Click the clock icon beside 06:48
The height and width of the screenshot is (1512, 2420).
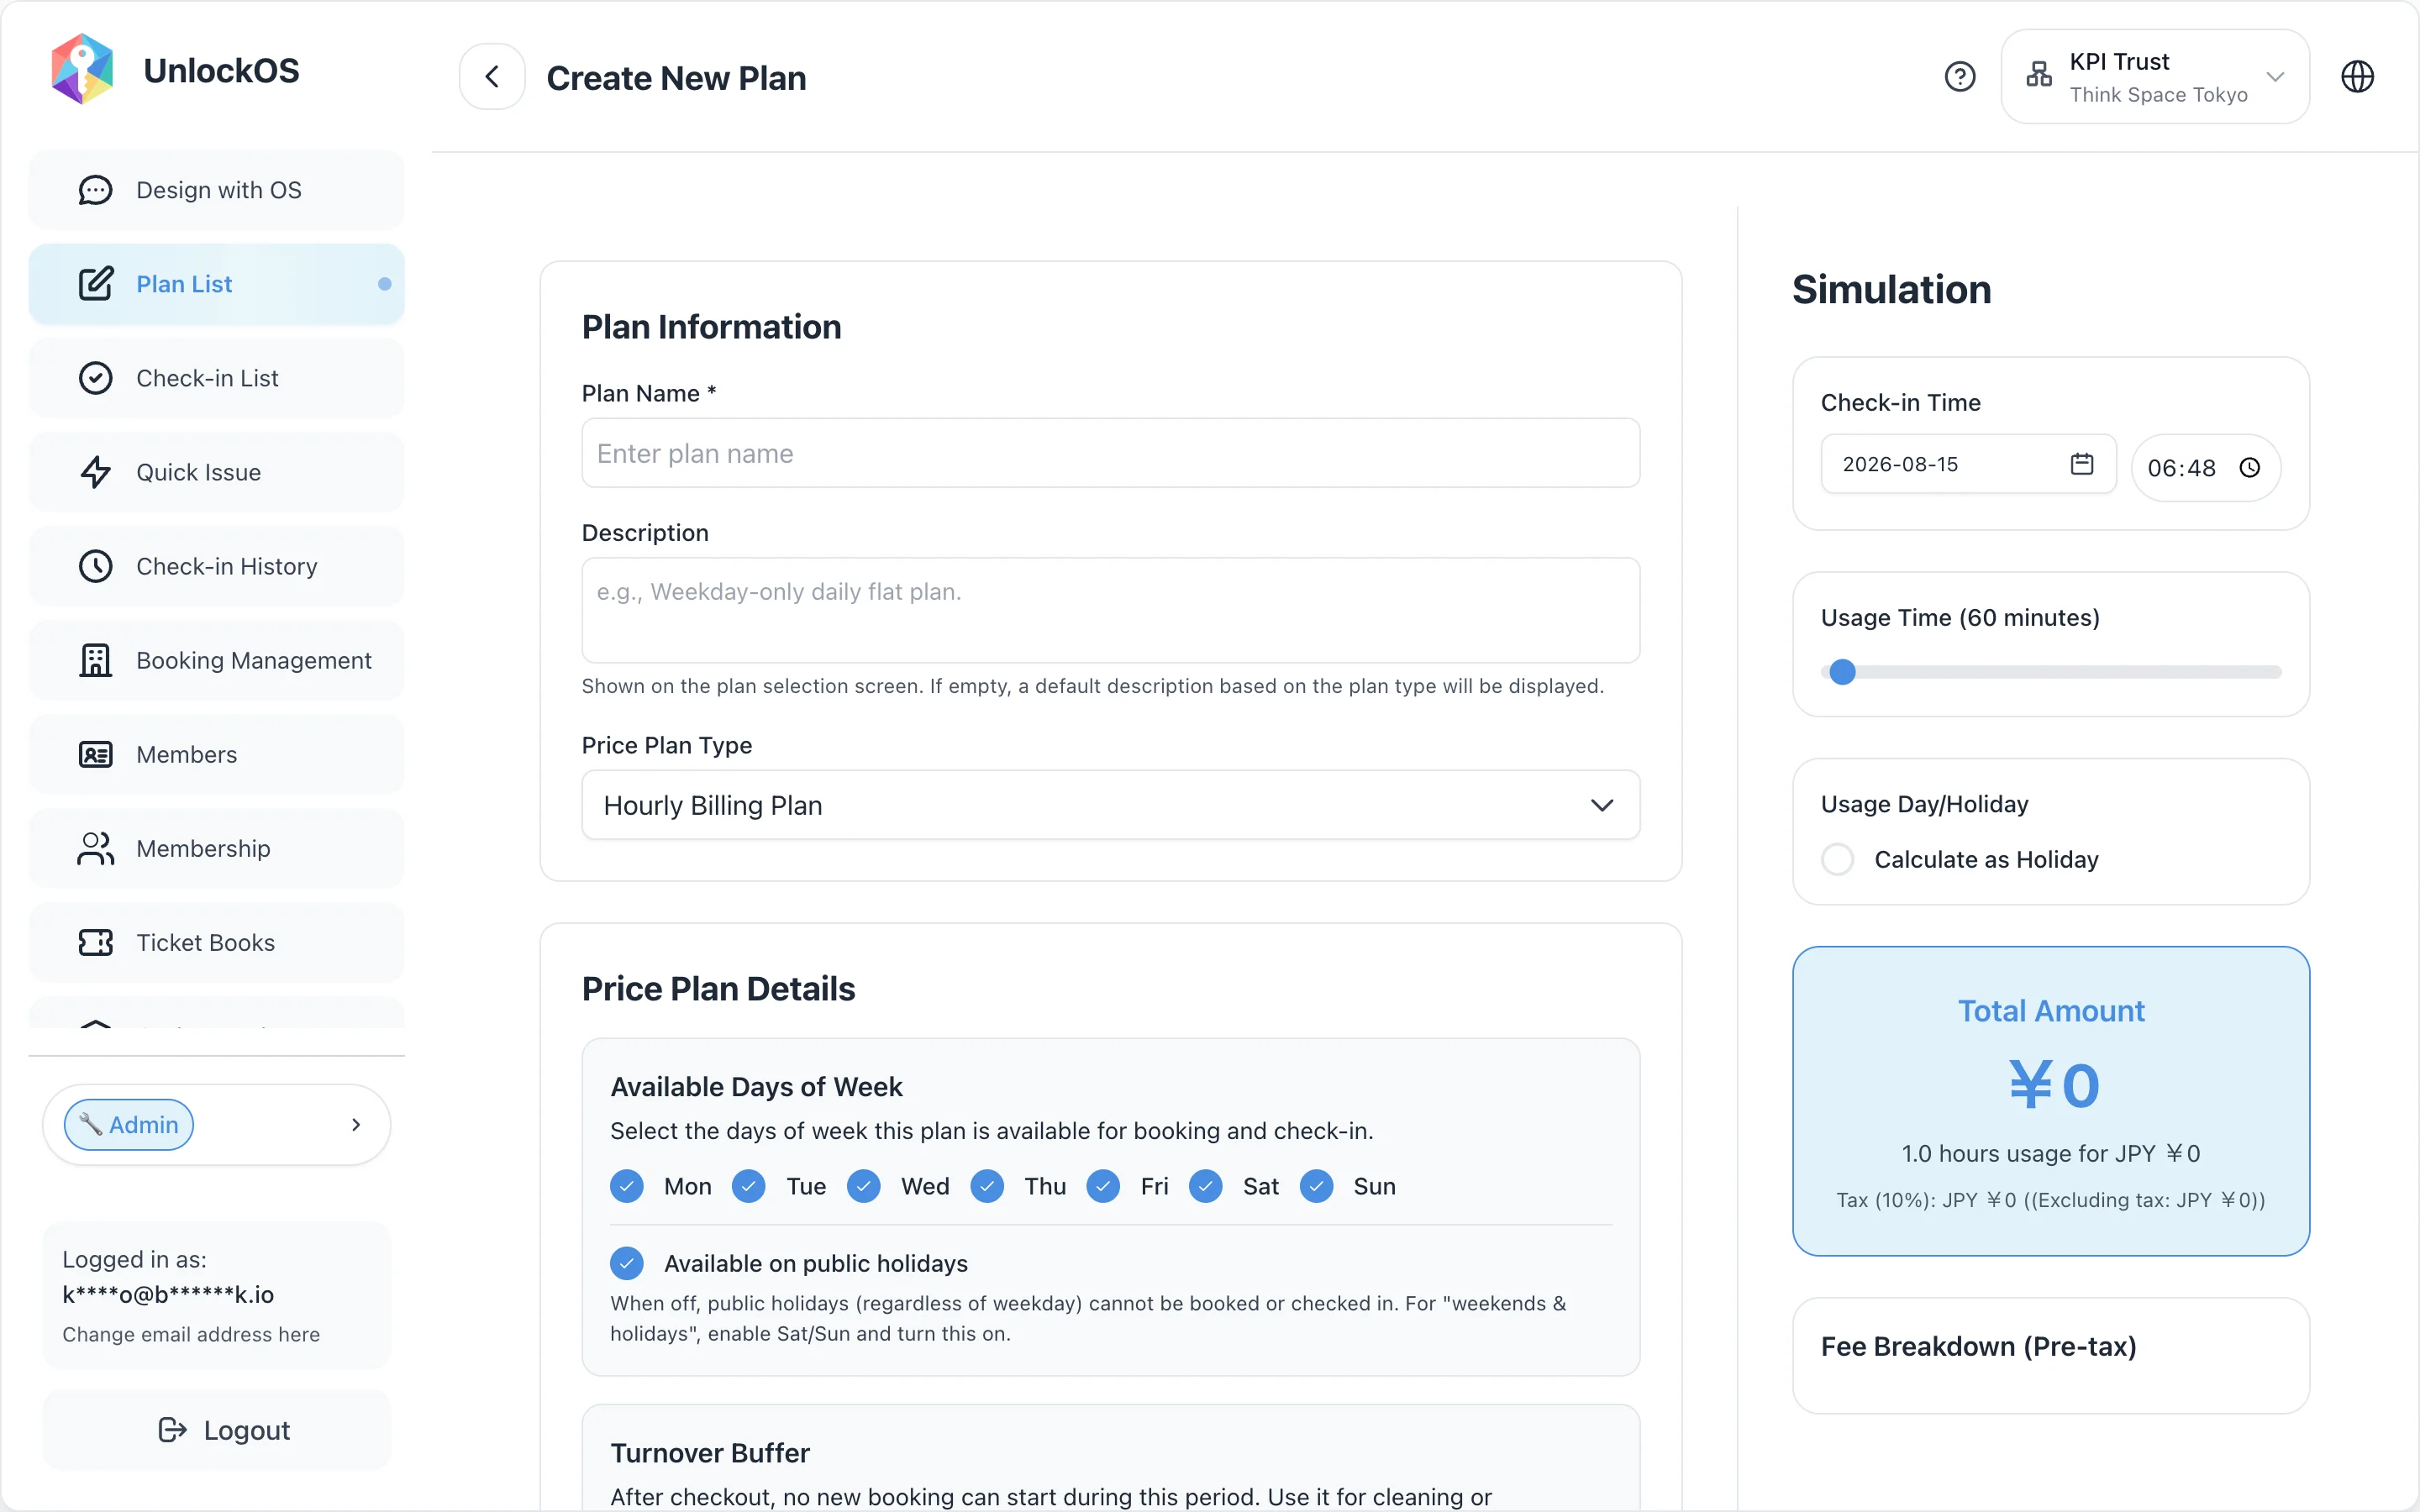[2250, 468]
